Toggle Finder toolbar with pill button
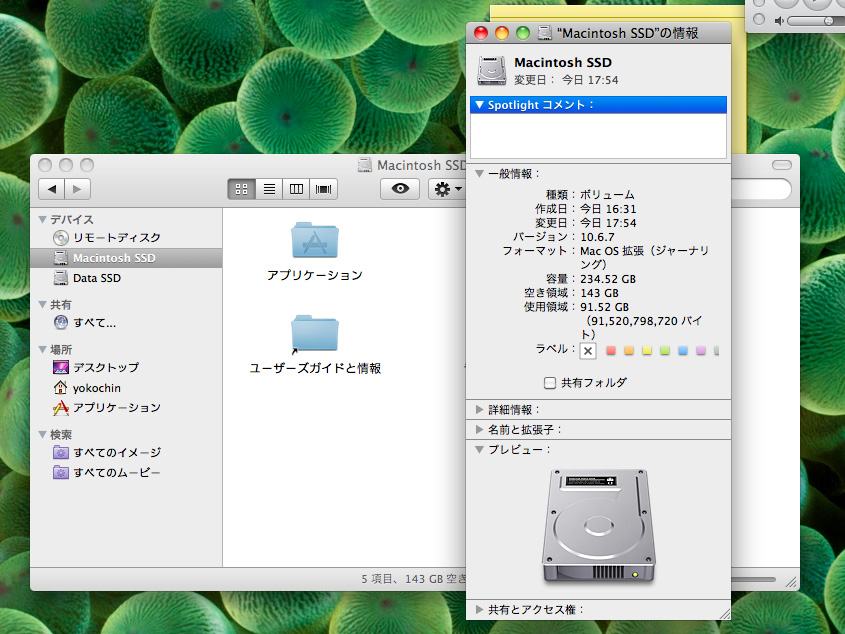This screenshot has height=634, width=845. (x=781, y=165)
